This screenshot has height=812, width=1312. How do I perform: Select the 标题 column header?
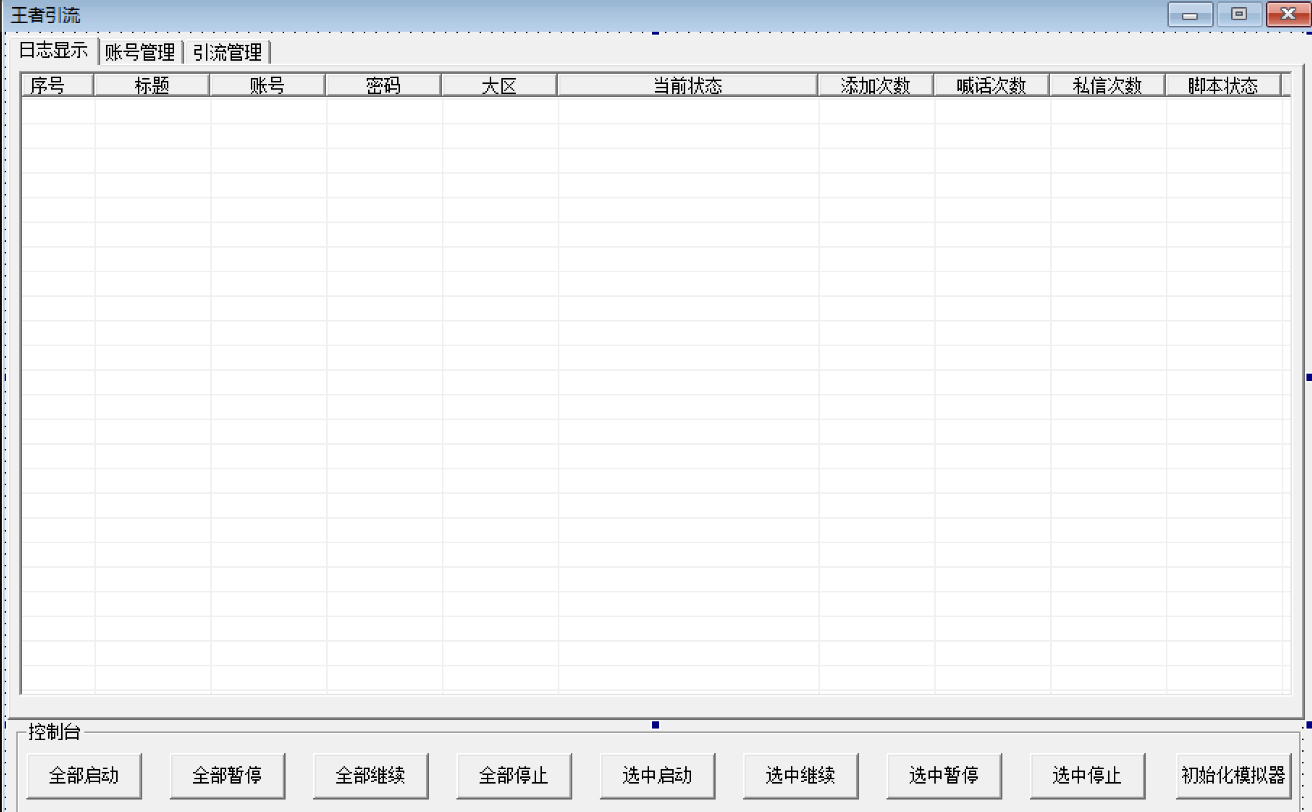[151, 85]
